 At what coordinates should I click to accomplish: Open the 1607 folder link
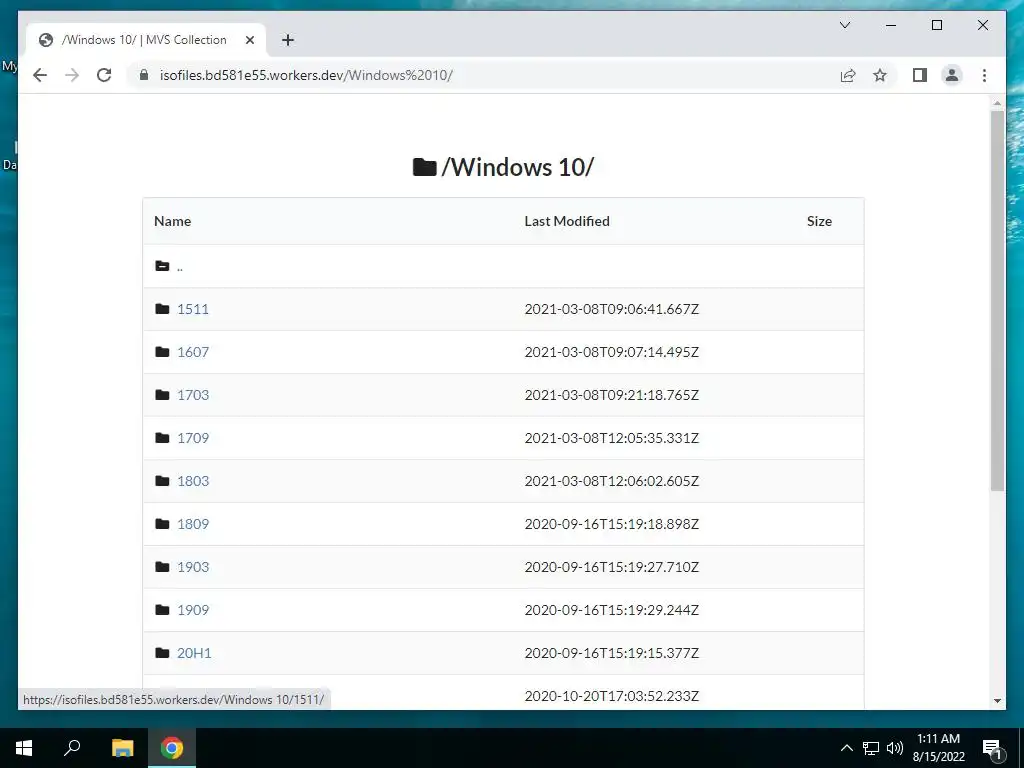193,352
